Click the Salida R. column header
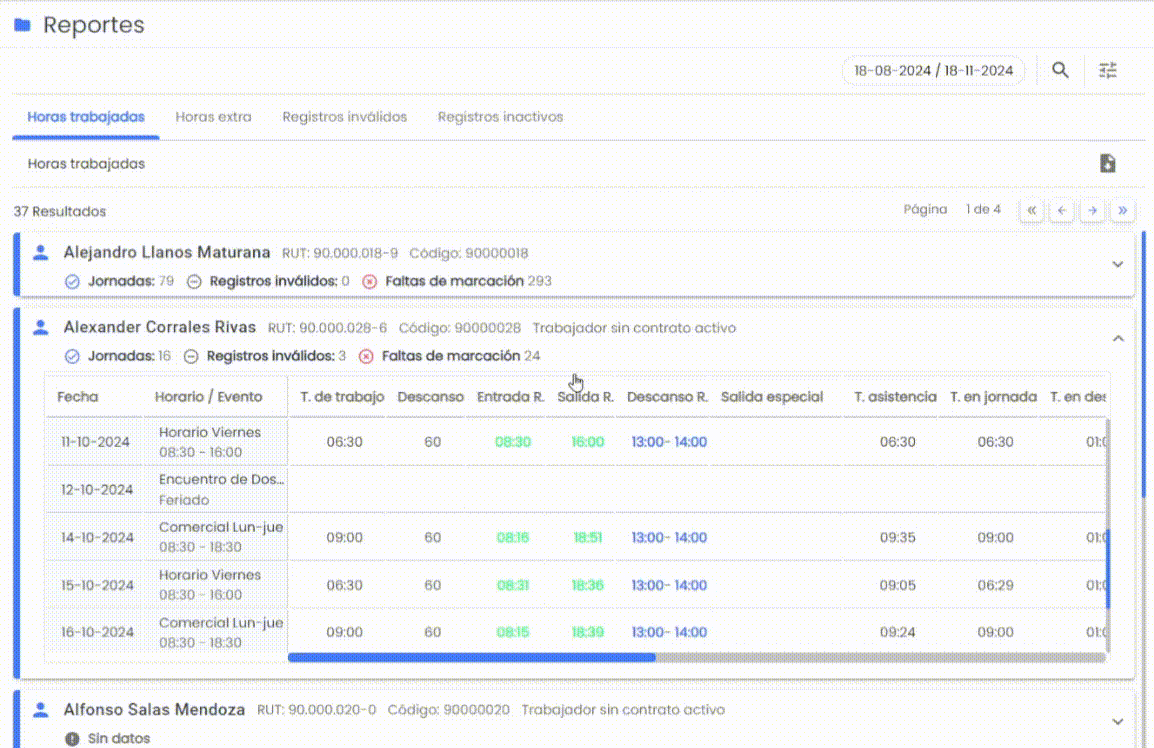Viewport: 1154px width, 748px height. (x=586, y=397)
